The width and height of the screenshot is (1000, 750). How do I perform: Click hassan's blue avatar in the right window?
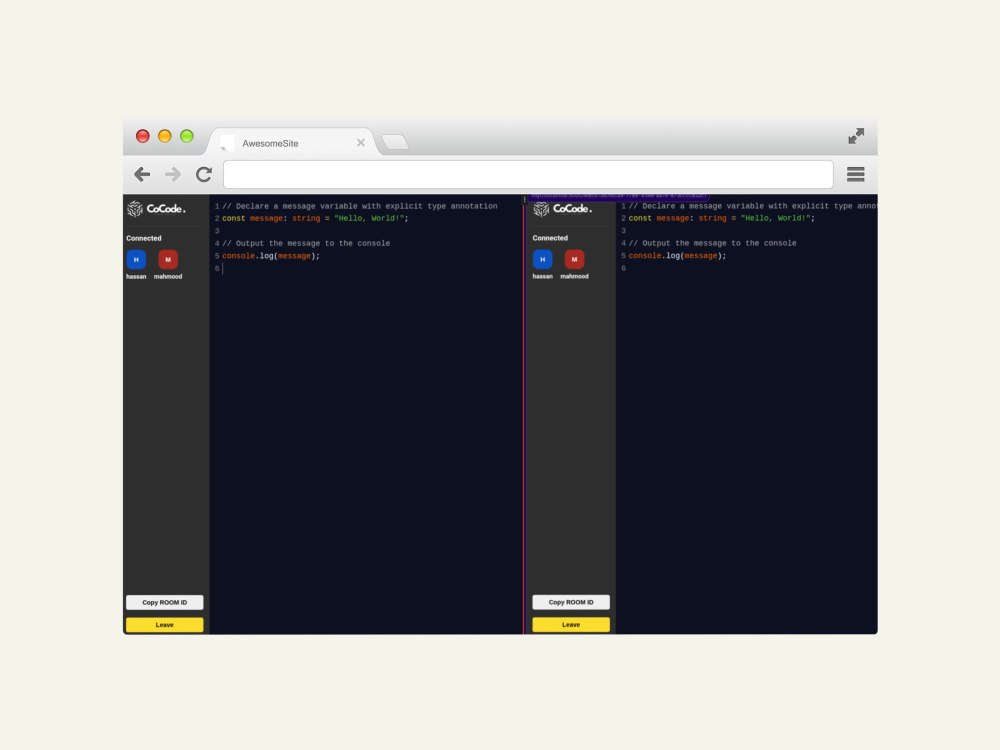pos(542,260)
